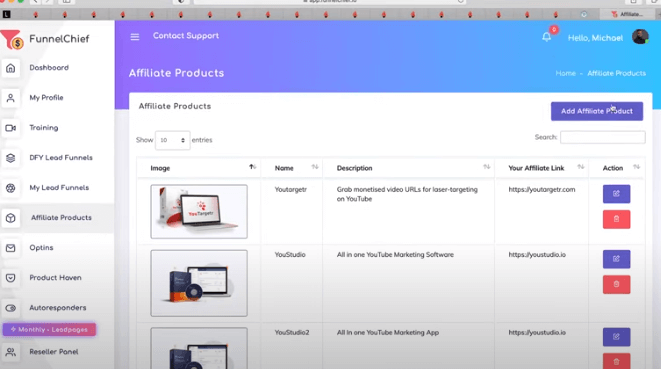661x369 pixels.
Task: Open Training in sidebar
Action: point(44,127)
